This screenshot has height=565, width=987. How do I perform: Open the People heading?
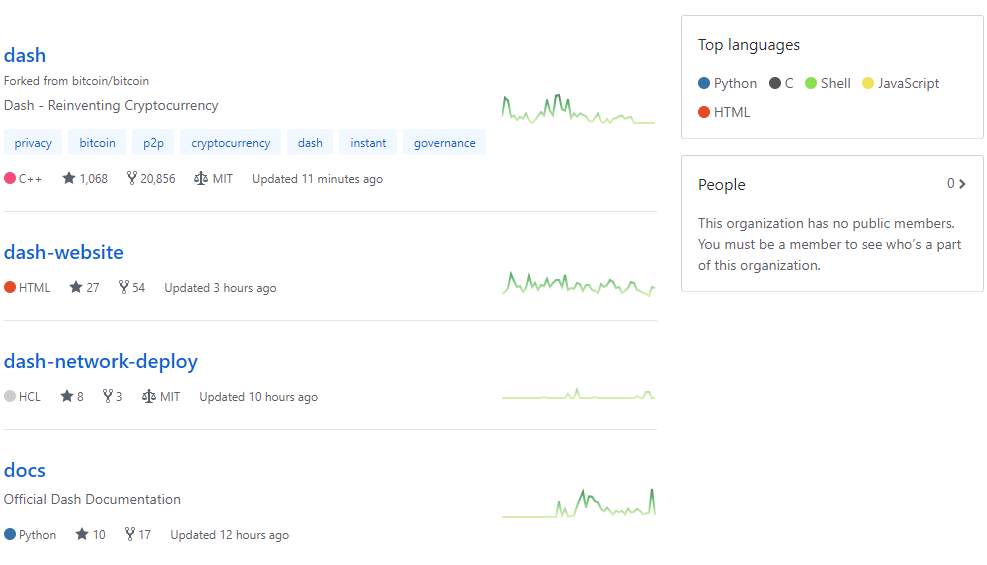721,184
